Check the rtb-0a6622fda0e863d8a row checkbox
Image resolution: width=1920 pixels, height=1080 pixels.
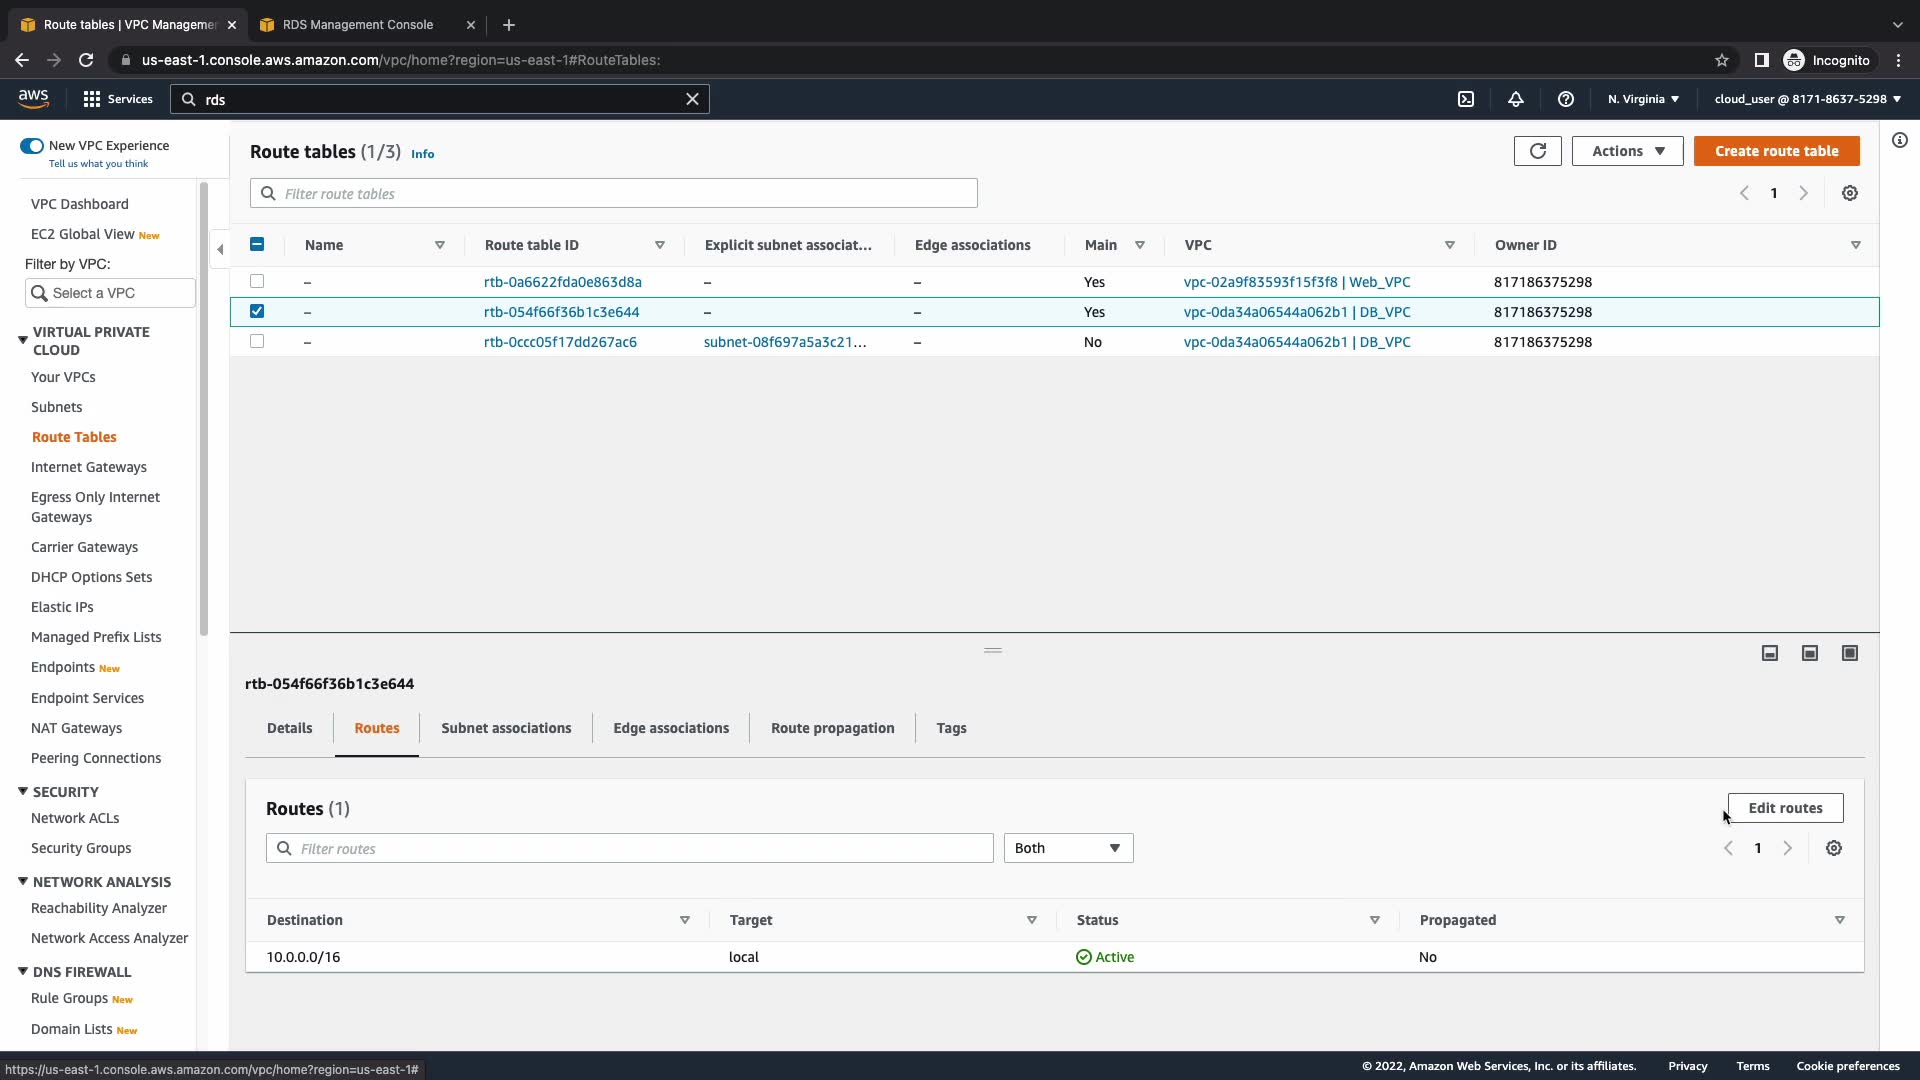(x=257, y=282)
